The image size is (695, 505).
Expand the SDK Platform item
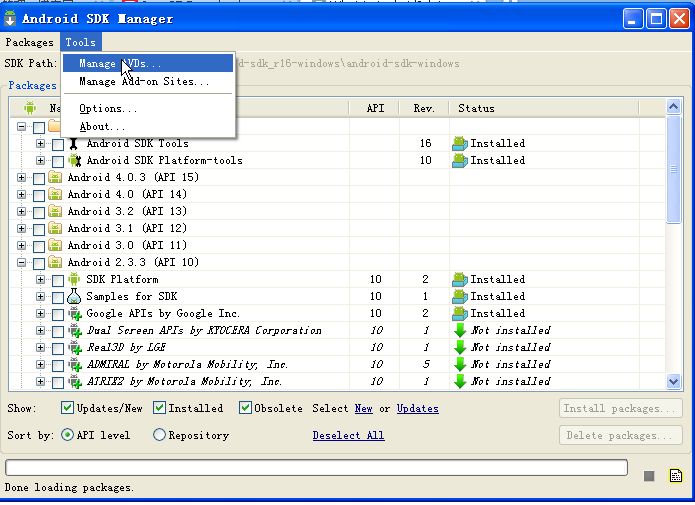tap(40, 279)
